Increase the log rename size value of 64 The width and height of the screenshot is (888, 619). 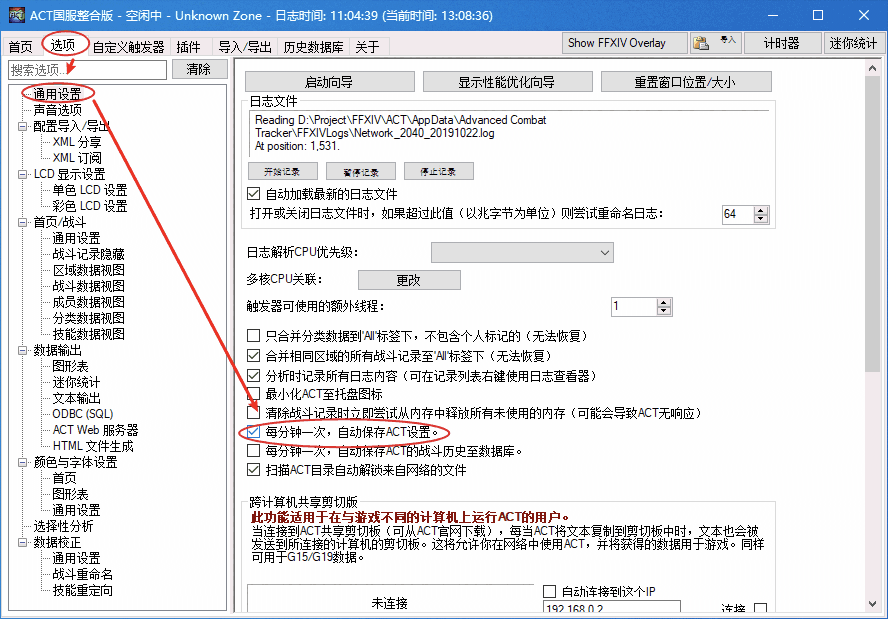pos(761,210)
